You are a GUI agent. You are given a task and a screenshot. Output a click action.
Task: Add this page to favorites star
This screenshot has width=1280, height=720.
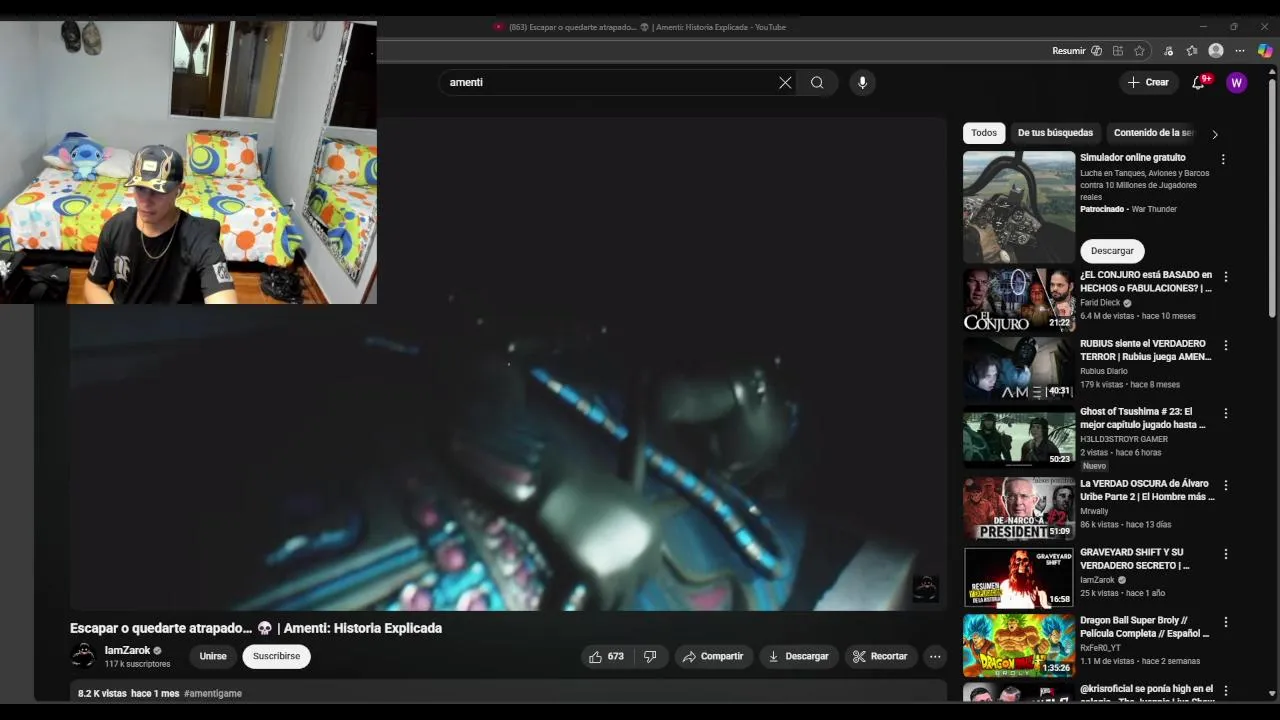click(x=1139, y=51)
